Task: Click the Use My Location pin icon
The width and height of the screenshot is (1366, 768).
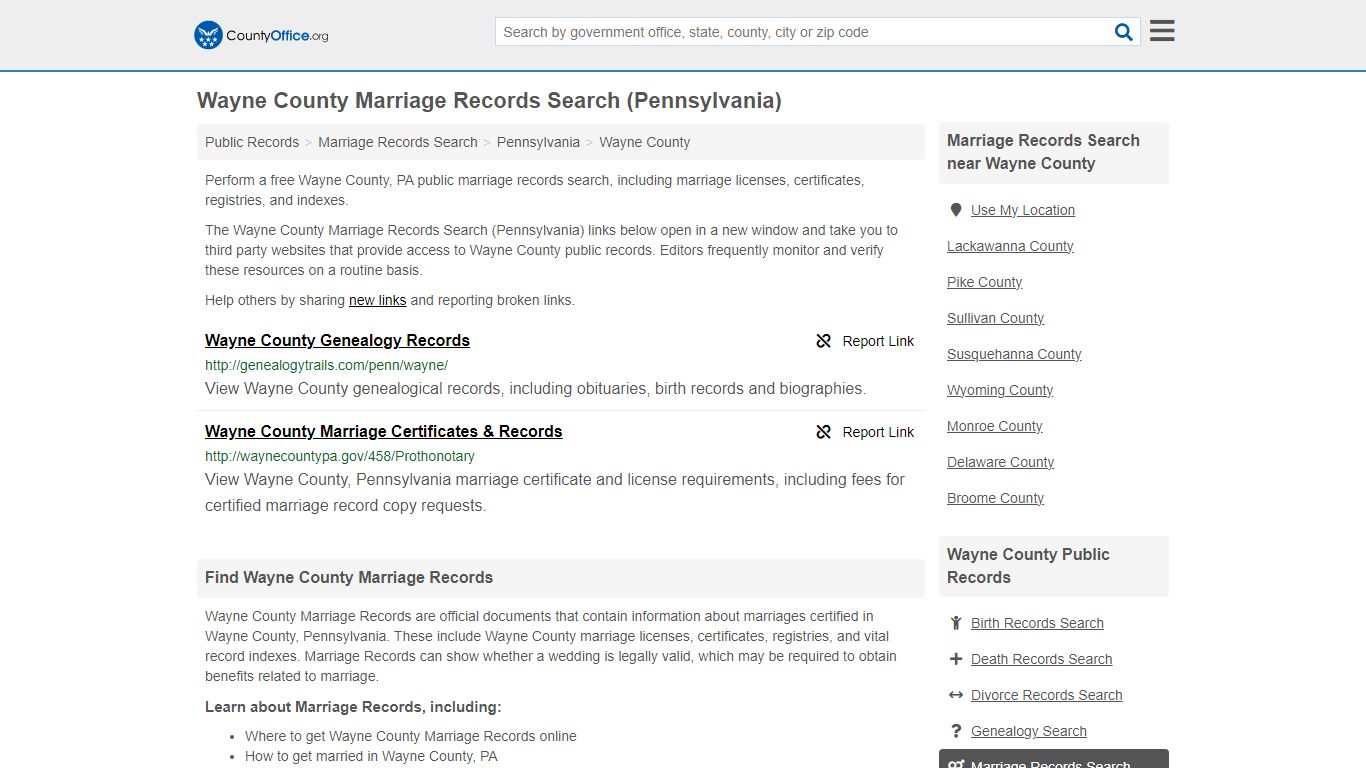Action: pos(956,210)
